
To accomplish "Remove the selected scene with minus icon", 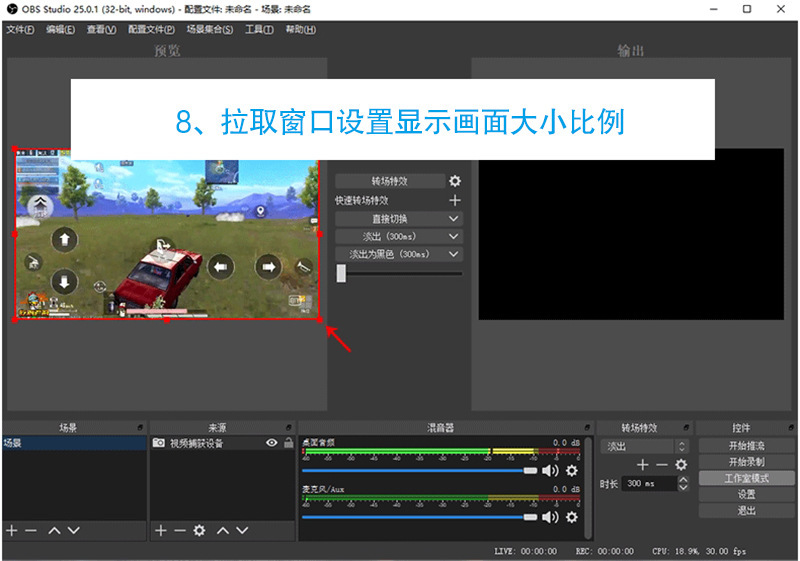I will point(31,531).
